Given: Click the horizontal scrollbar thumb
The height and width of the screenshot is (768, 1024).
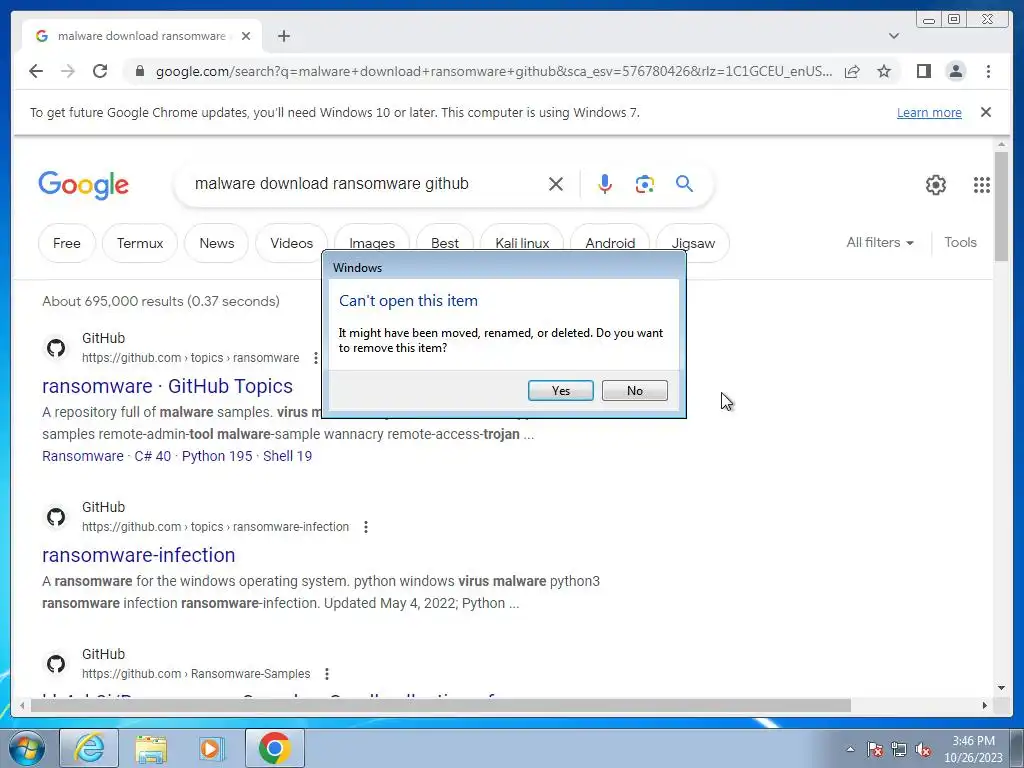Looking at the screenshot, I should click(x=441, y=705).
